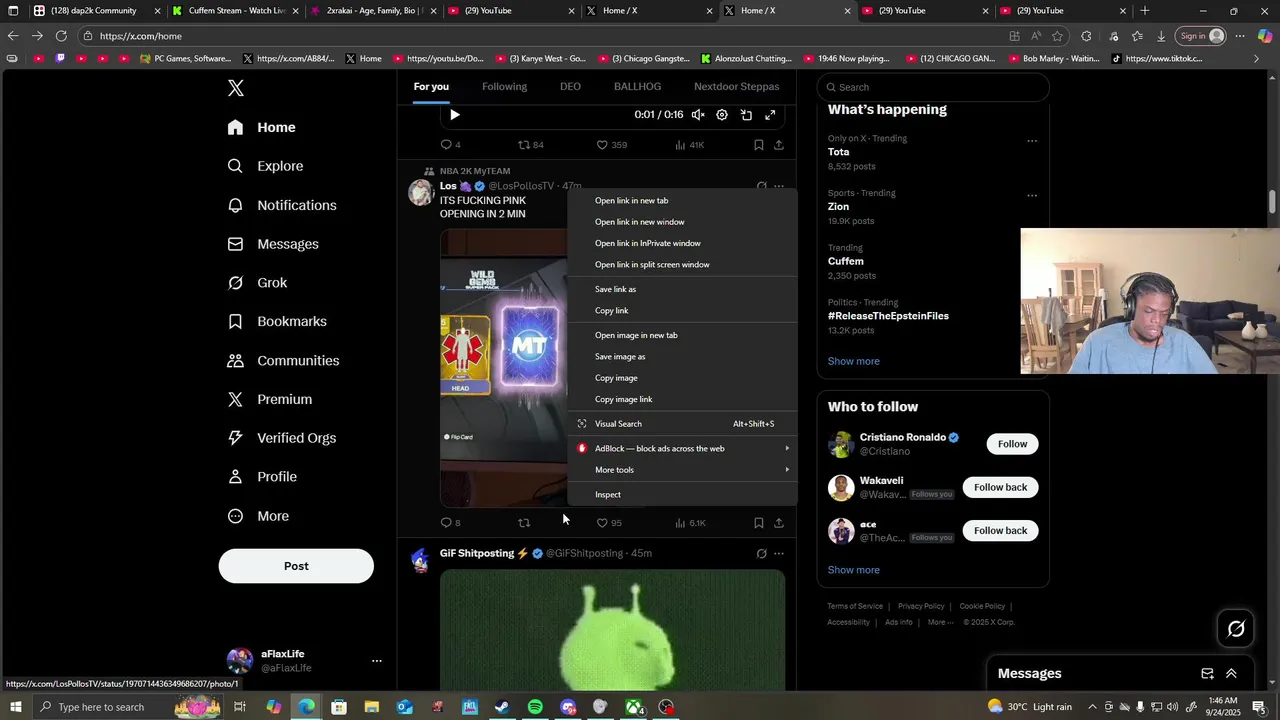The height and width of the screenshot is (720, 1280).
Task: Open Windows Start menu
Action: [15, 707]
